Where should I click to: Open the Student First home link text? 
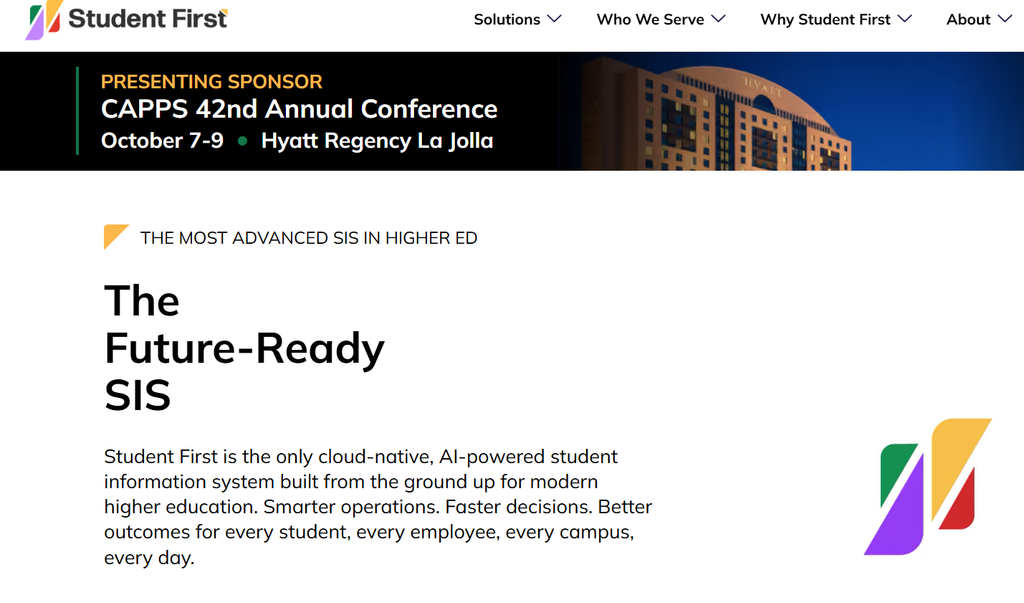[148, 18]
